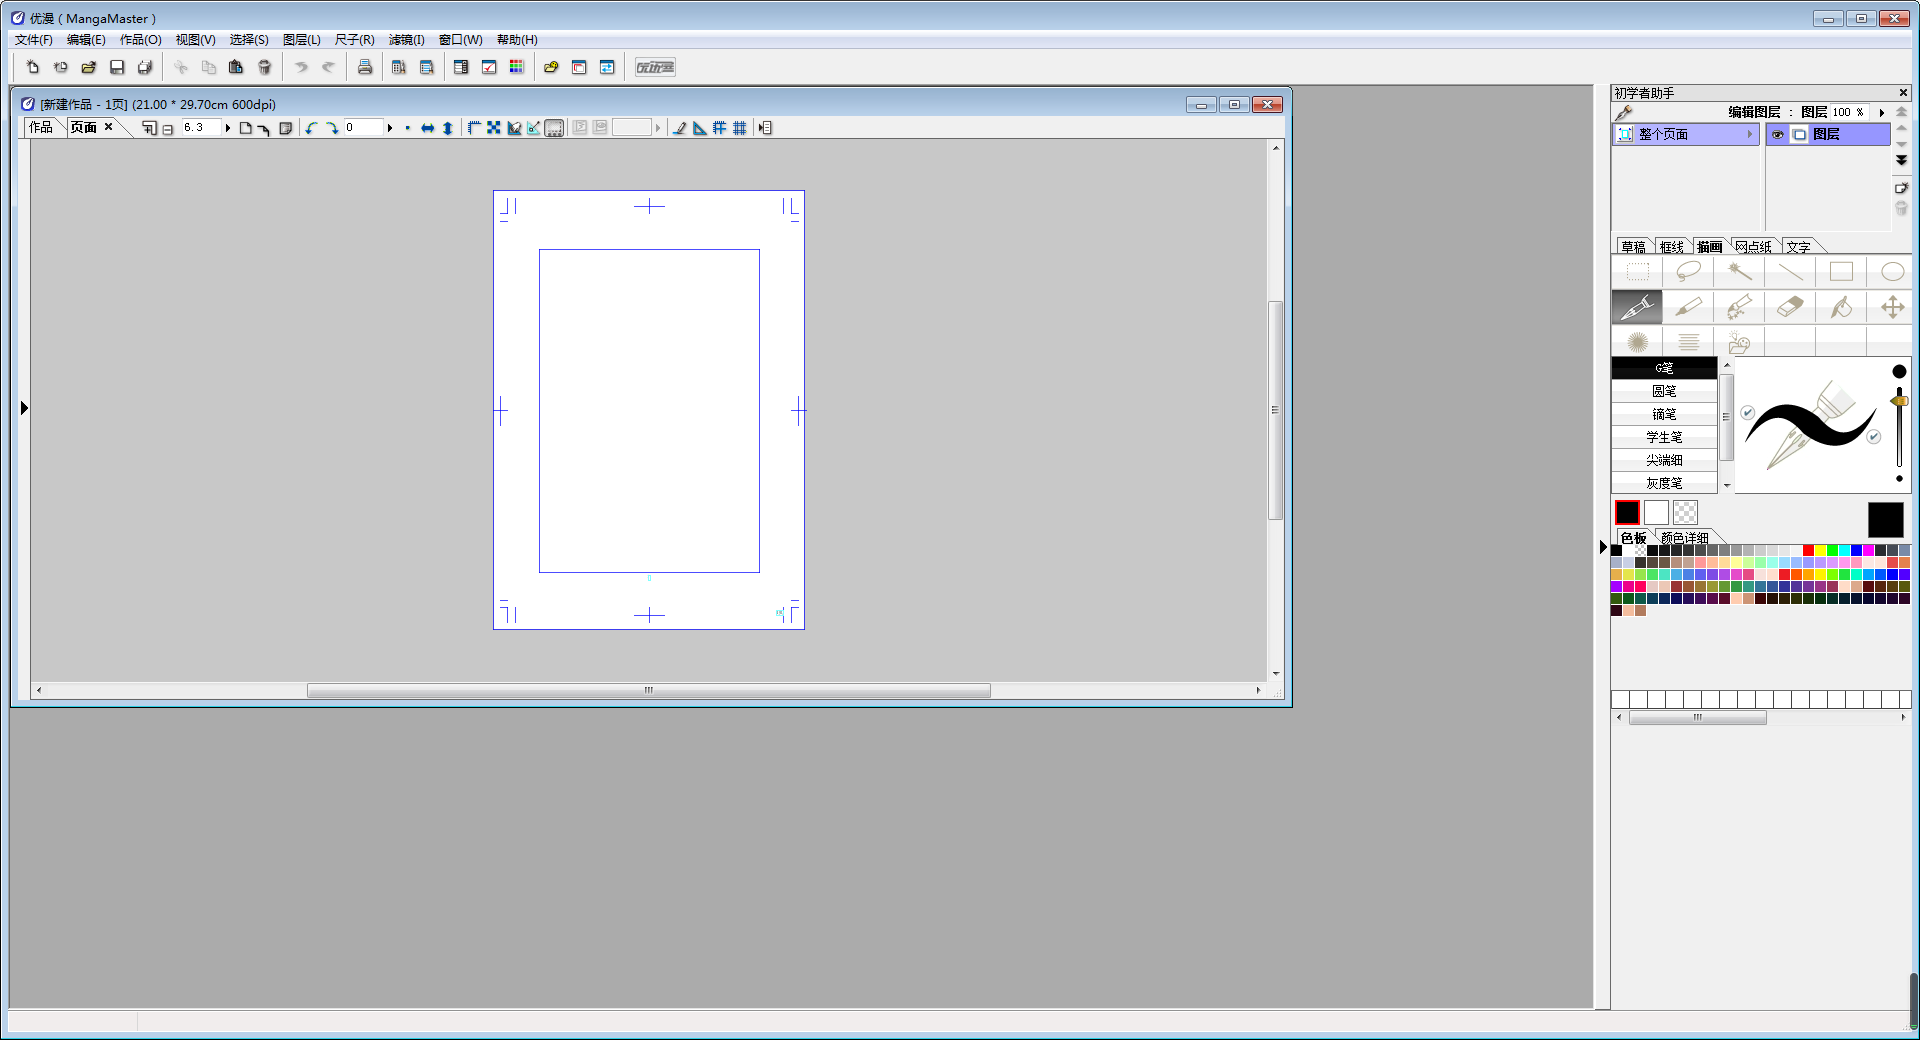Select the straight line tool
The image size is (1920, 1040).
click(x=1791, y=272)
